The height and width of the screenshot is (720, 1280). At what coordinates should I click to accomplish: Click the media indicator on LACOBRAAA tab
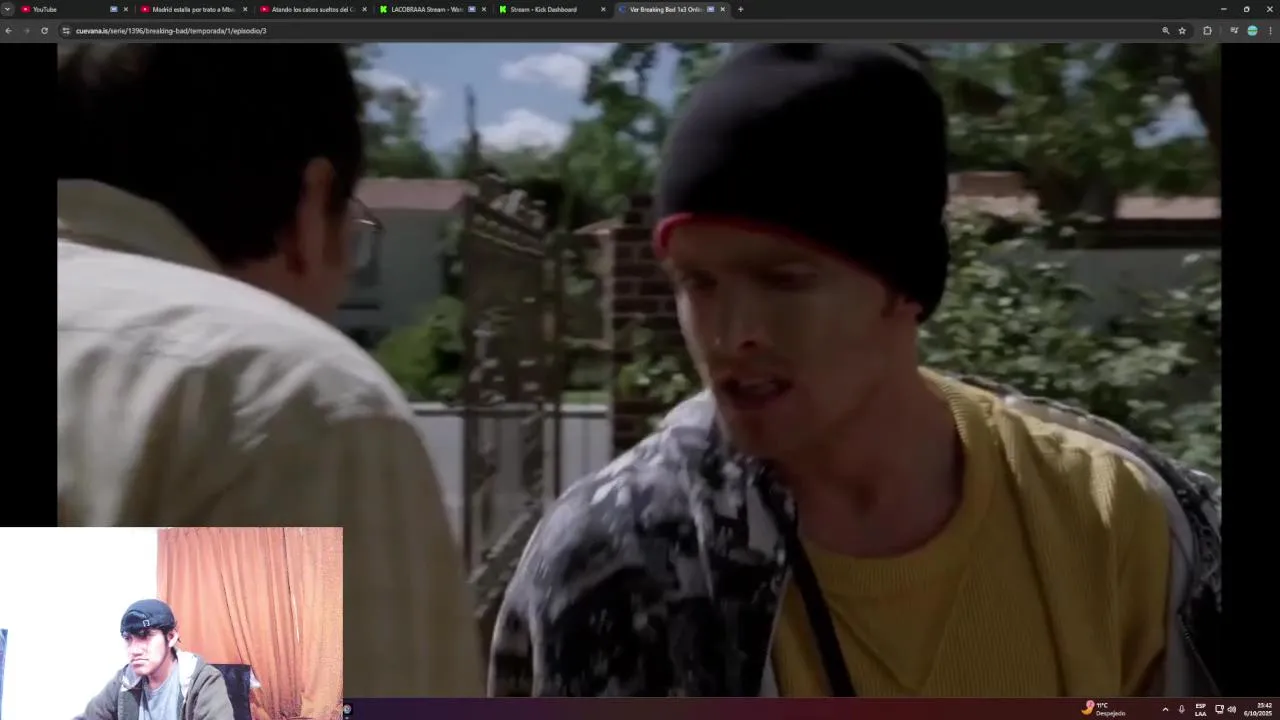point(471,9)
